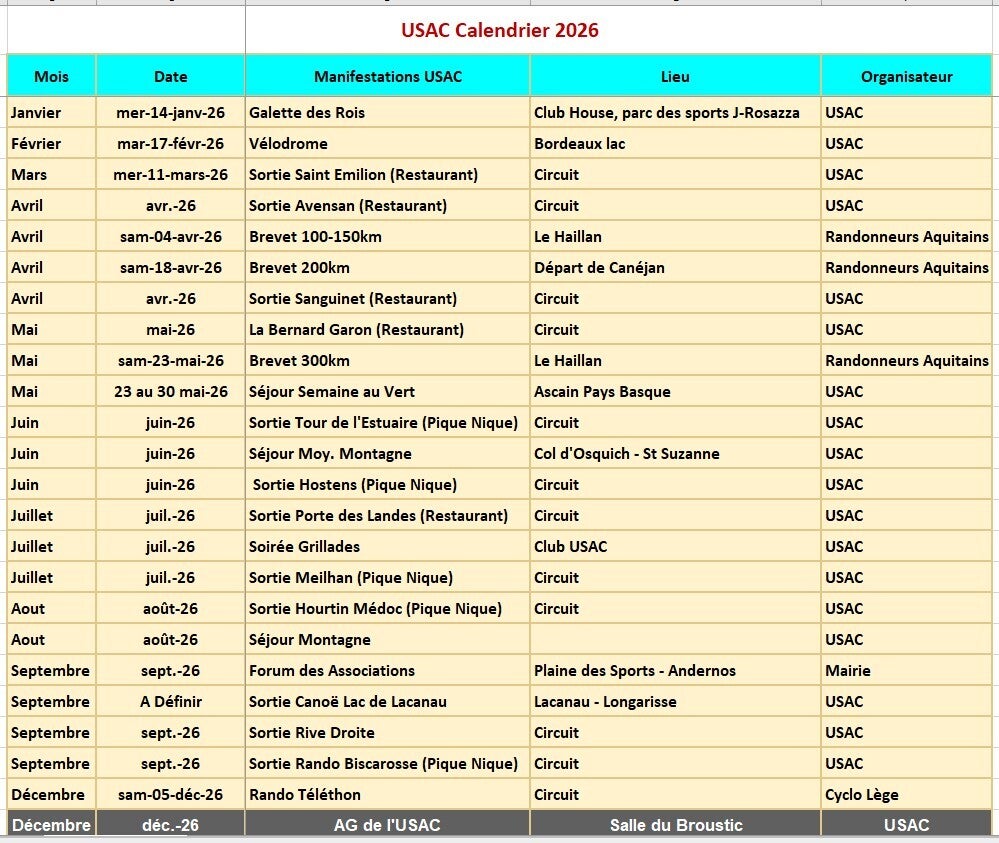Screen dimensions: 999x843
Task: Select the Soirée Grillades cell
Action: [387, 547]
